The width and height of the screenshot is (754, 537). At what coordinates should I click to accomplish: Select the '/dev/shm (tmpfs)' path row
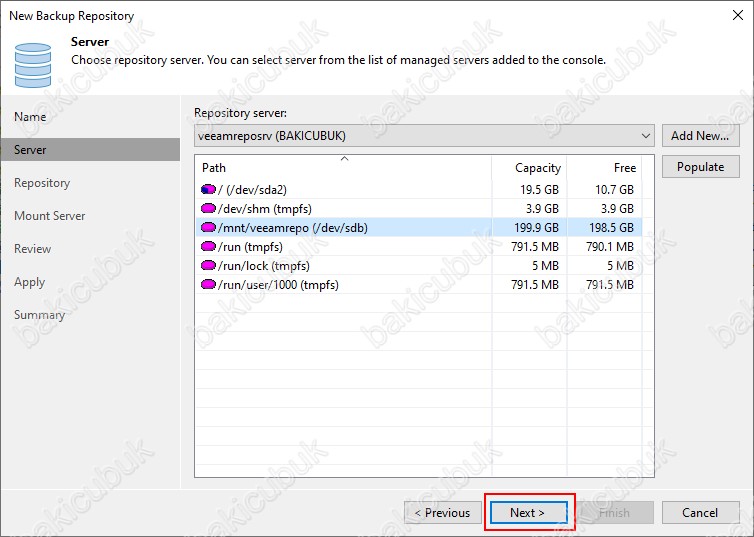pyautogui.click(x=418, y=208)
